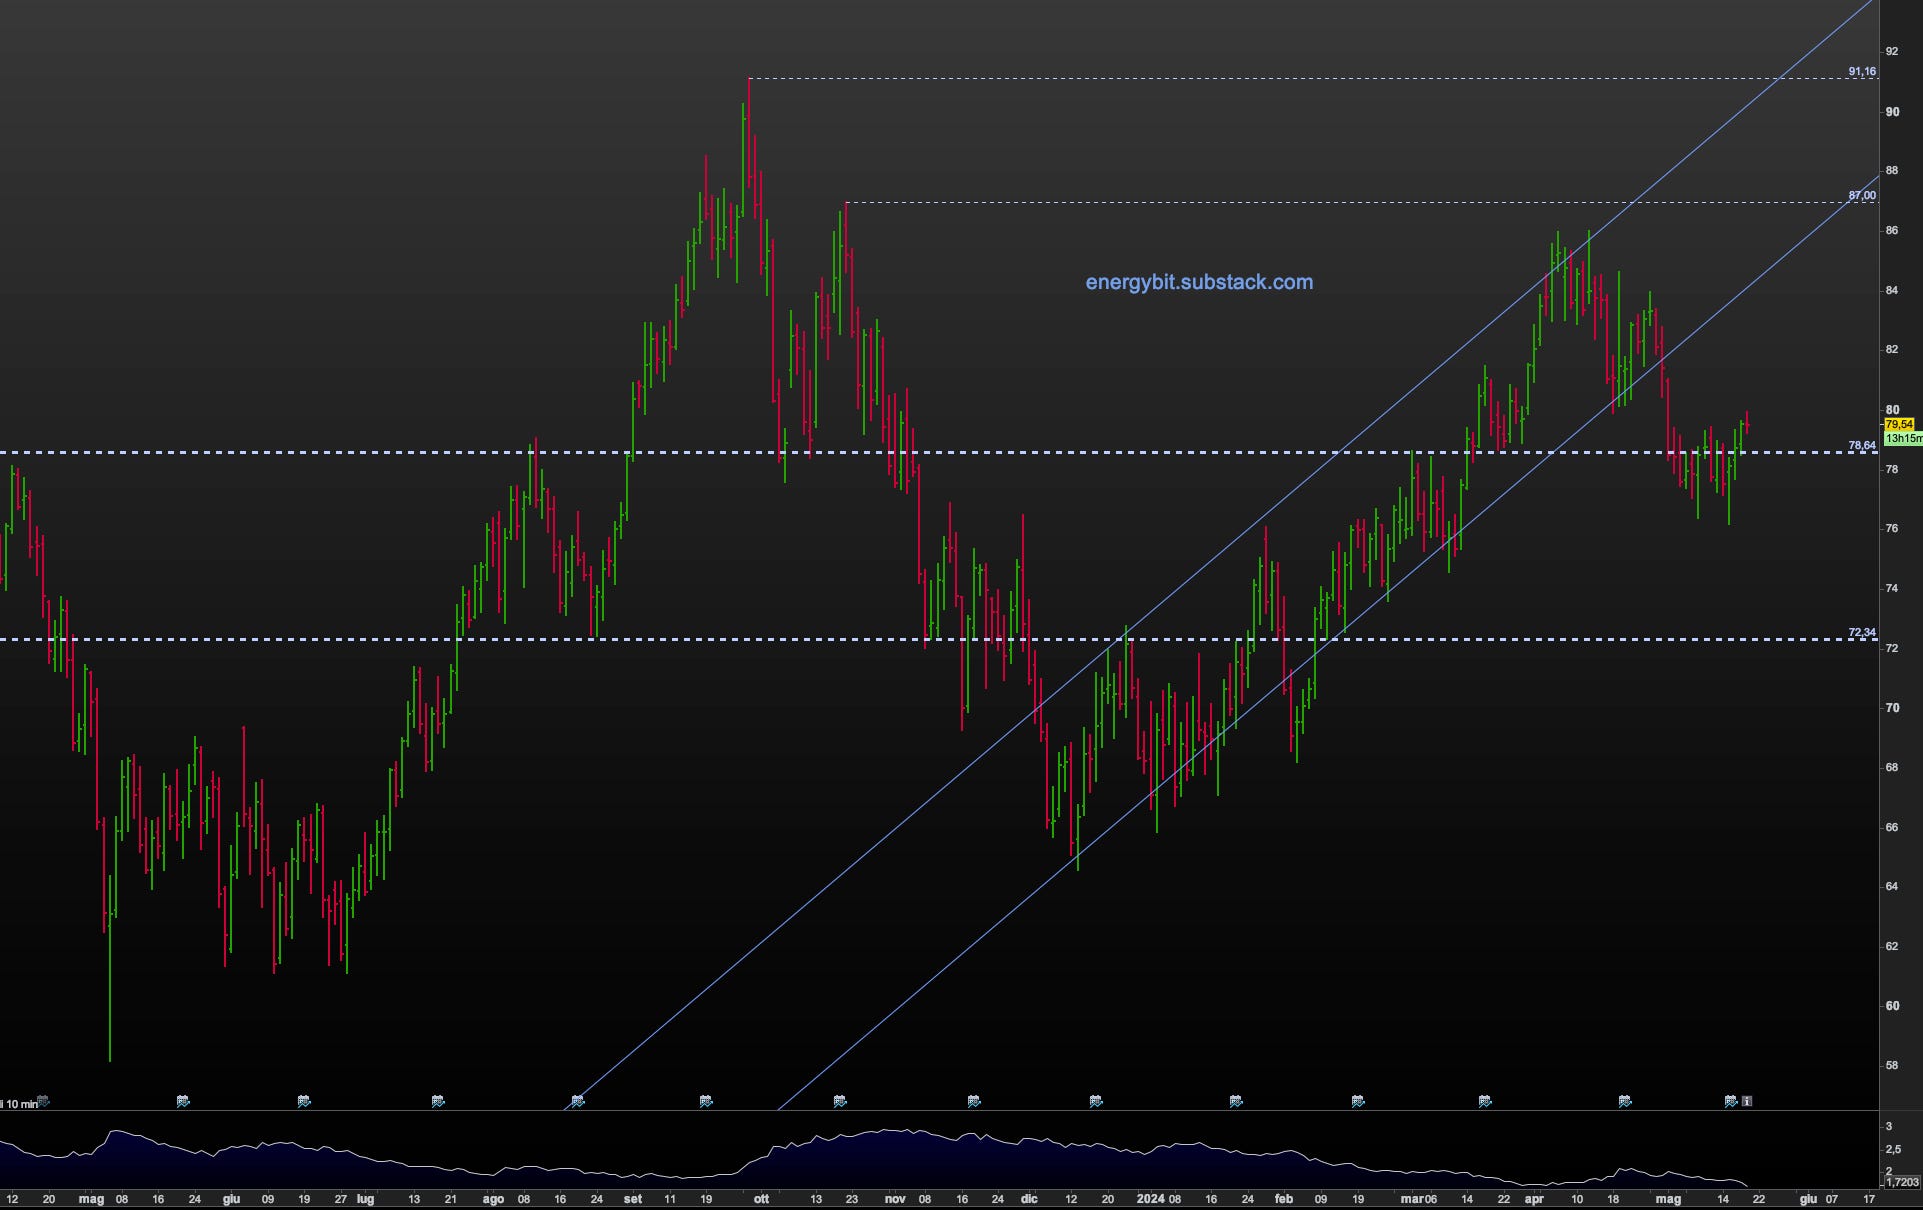Click the calendar event icon near 18 April 2024
The height and width of the screenshot is (1210, 1923).
[1625, 1101]
